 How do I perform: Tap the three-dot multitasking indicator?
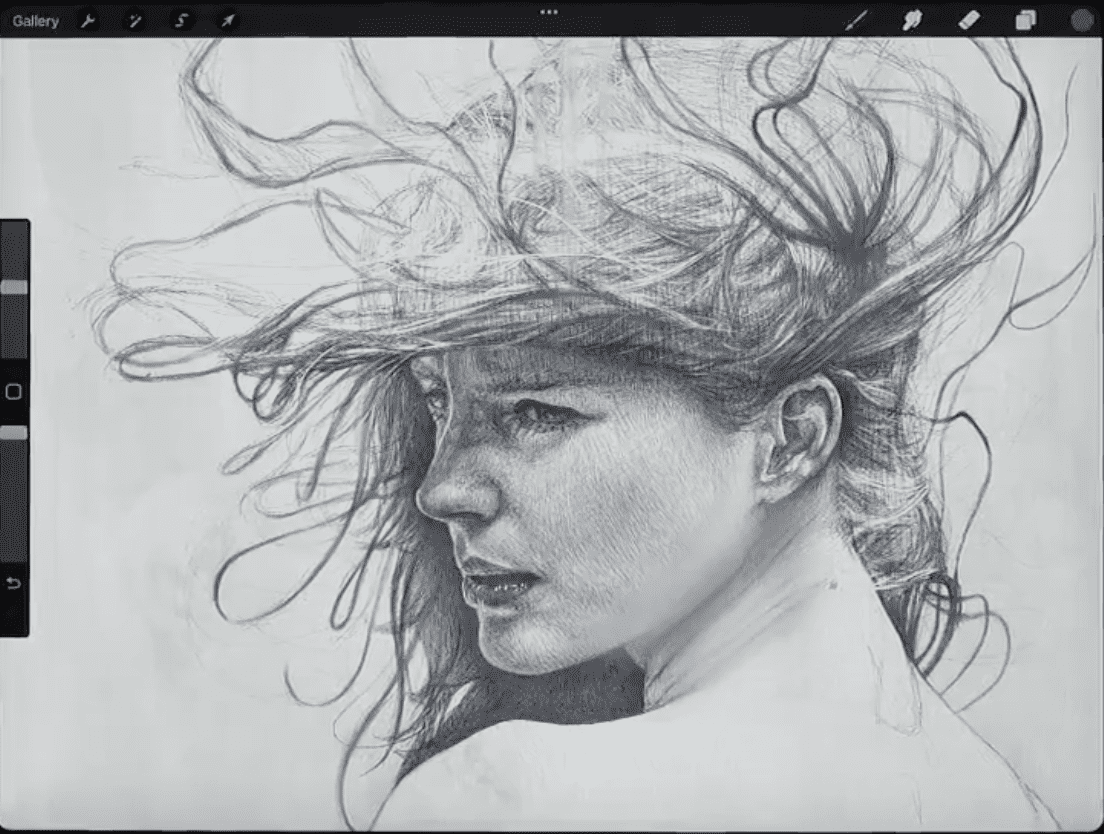pos(548,12)
